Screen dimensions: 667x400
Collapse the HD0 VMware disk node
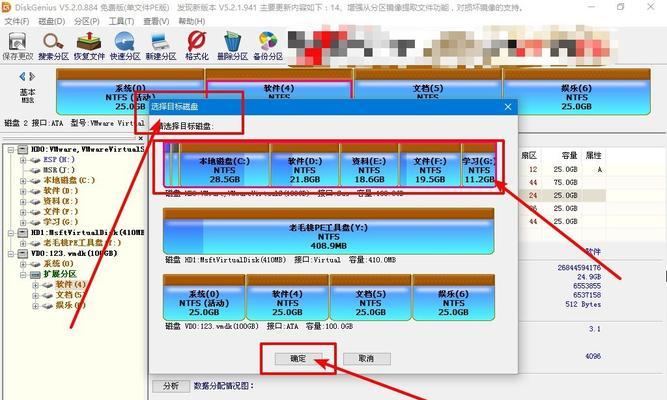pos(11,149)
